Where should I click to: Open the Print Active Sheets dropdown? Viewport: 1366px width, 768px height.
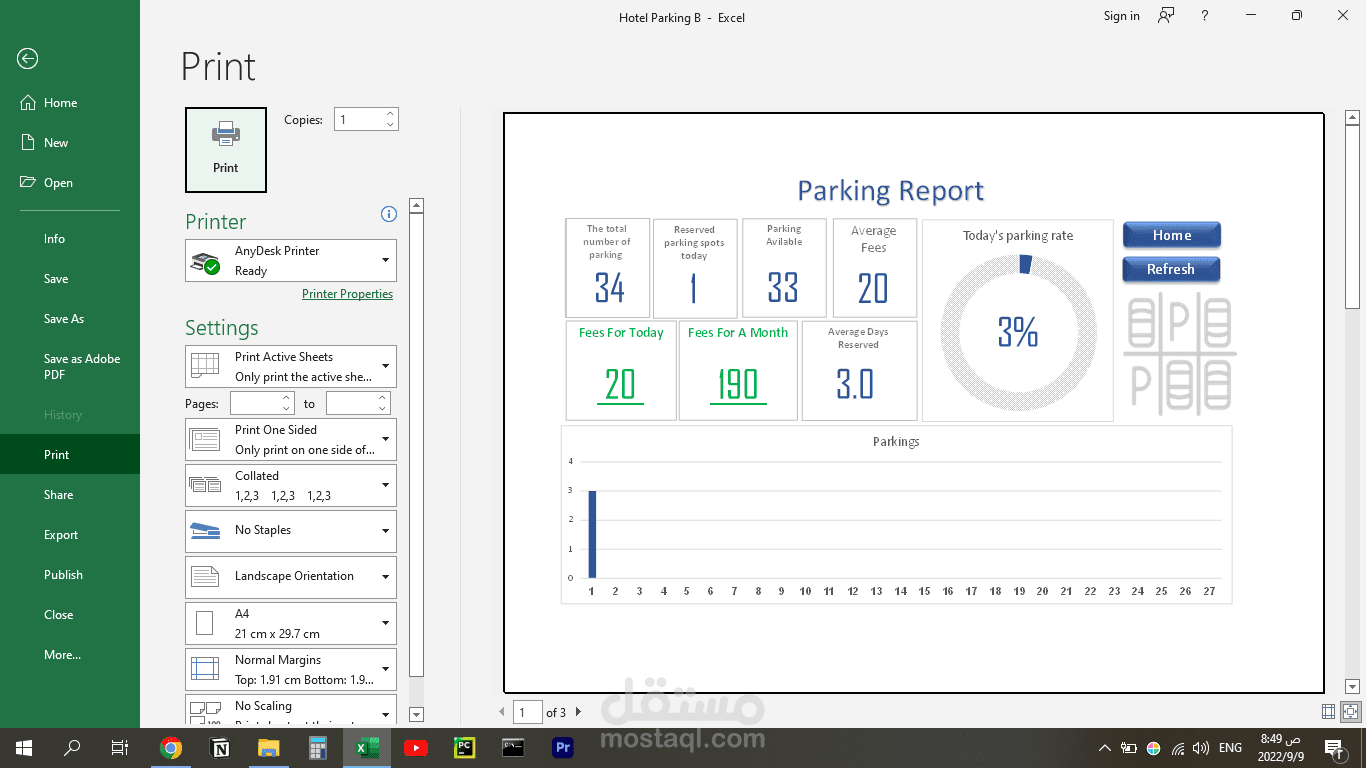(x=291, y=367)
